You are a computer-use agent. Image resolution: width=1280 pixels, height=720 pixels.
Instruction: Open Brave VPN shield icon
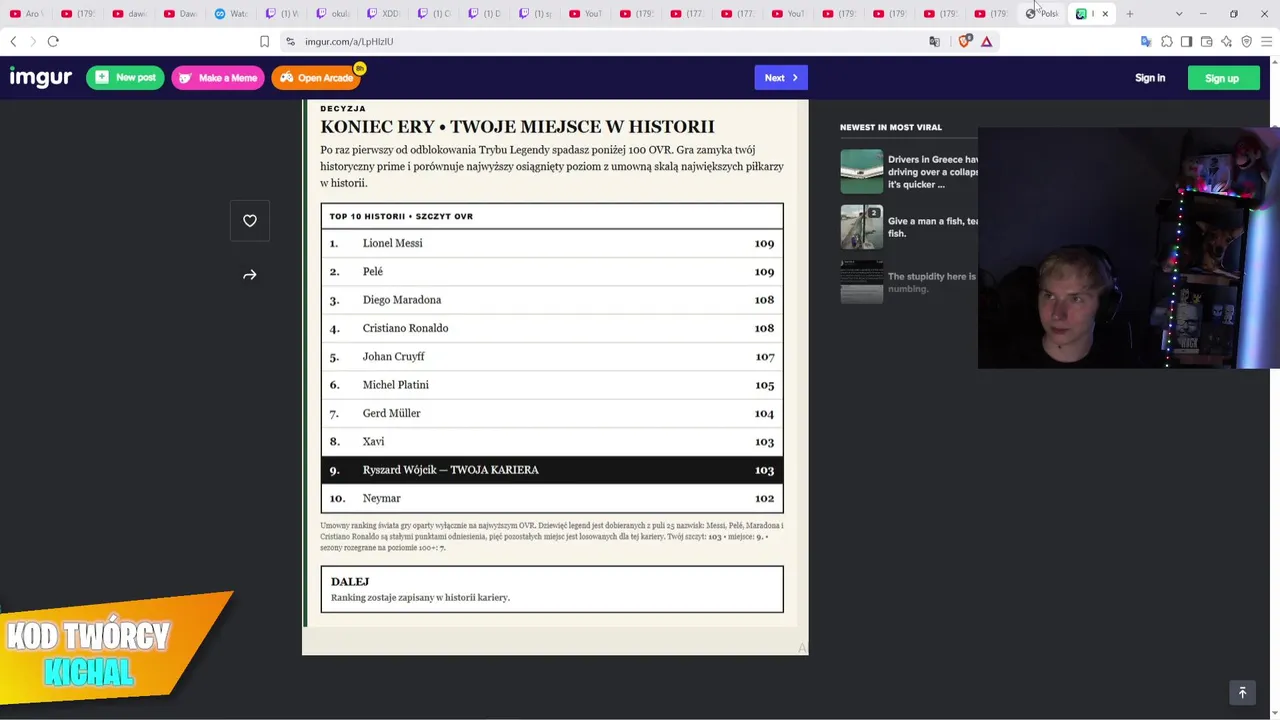[x=1246, y=42]
